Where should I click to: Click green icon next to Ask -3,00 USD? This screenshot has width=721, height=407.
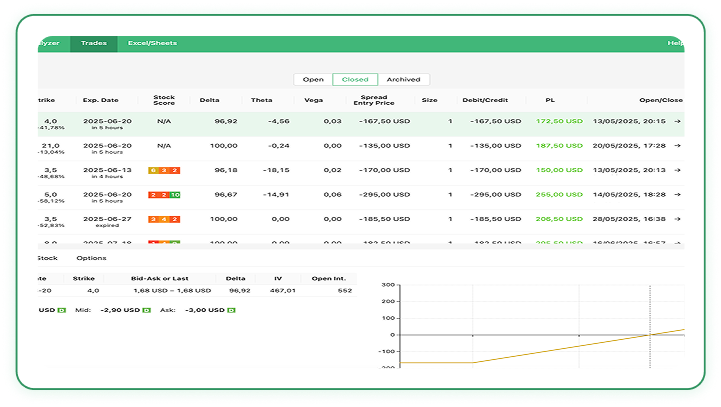231,310
